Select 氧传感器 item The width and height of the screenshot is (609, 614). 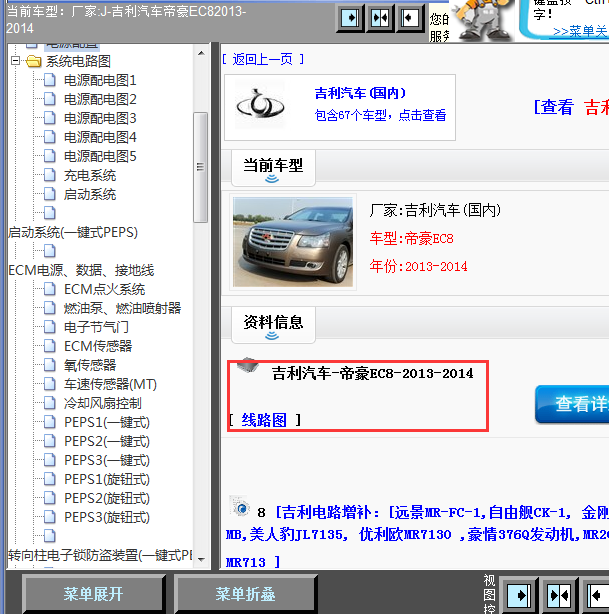pyautogui.click(x=90, y=365)
